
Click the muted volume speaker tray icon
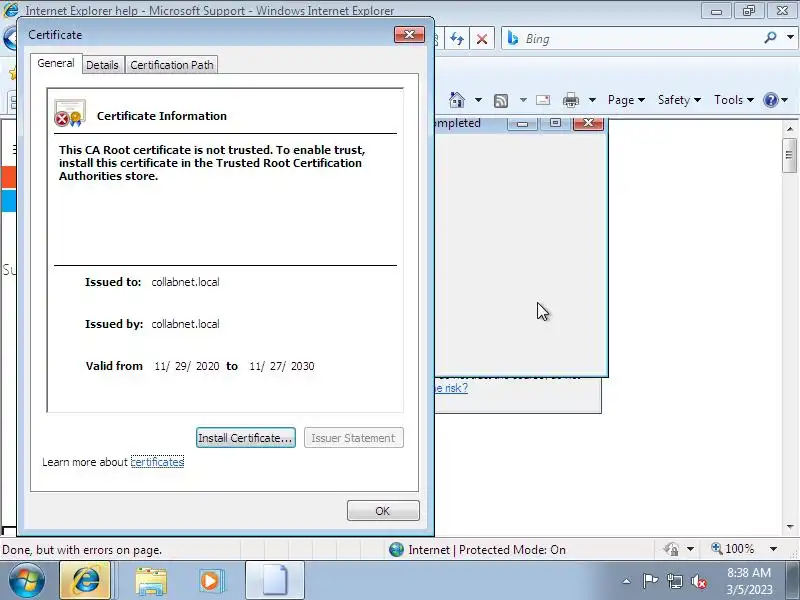point(699,581)
